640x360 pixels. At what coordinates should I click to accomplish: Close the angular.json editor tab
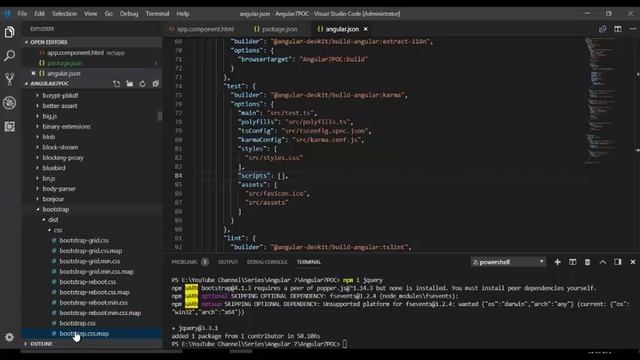click(x=366, y=29)
